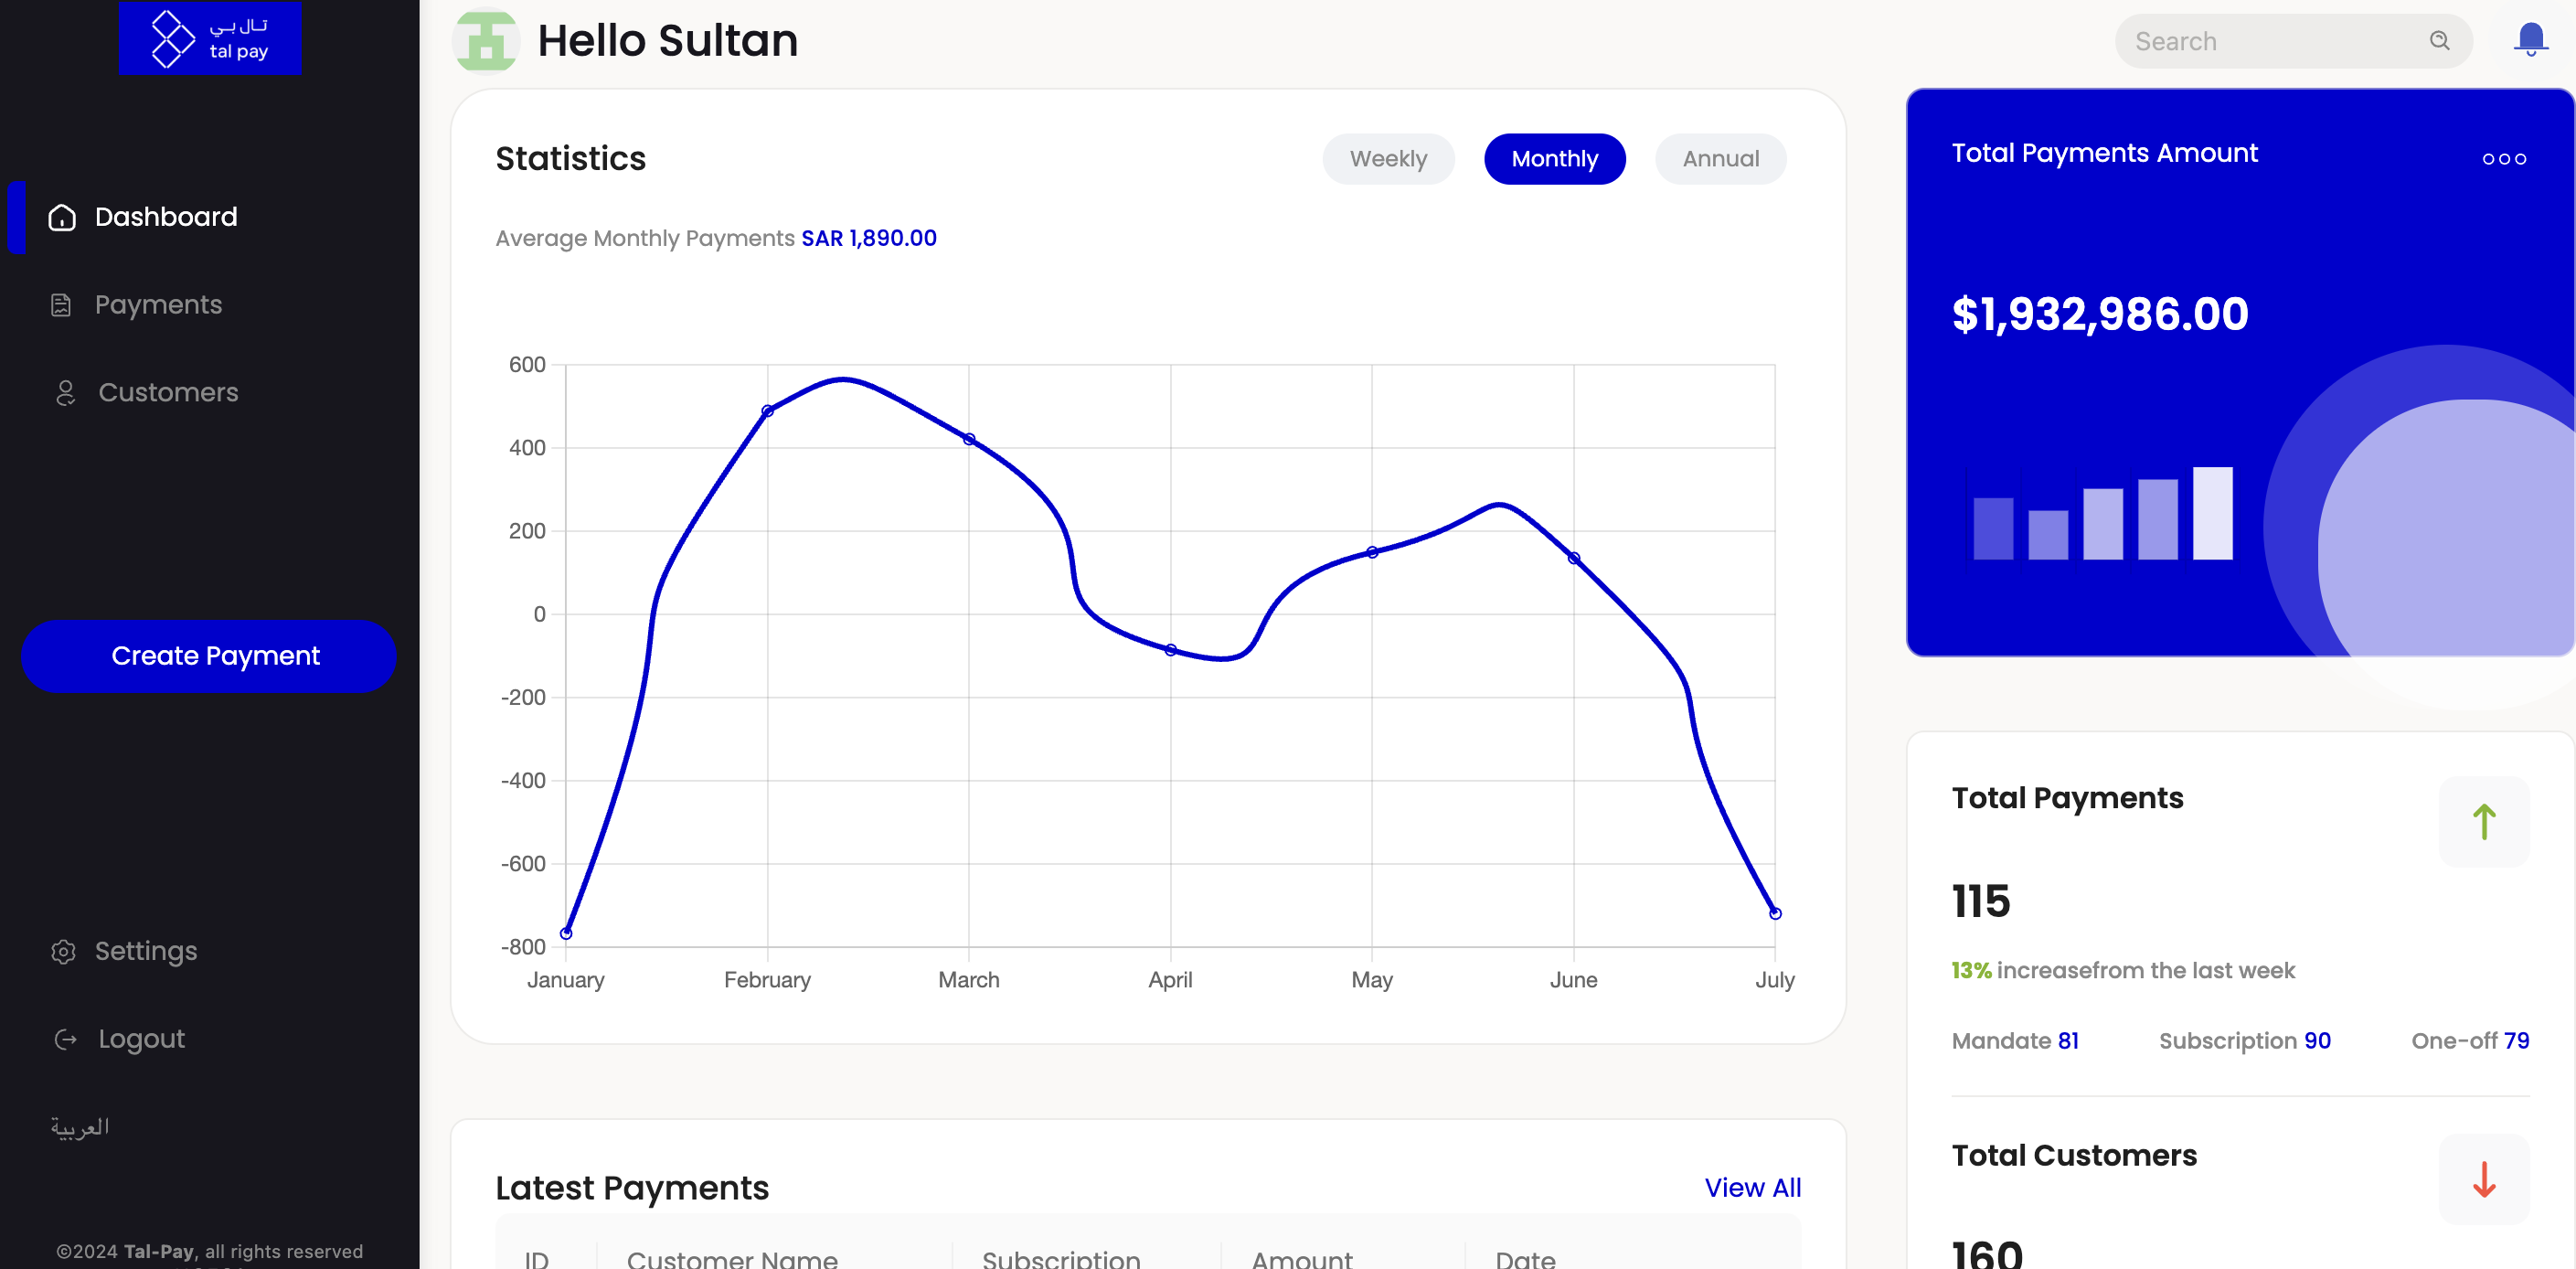Click the green up-arrow on Total Payments
2576x1269 pixels.
(x=2484, y=821)
